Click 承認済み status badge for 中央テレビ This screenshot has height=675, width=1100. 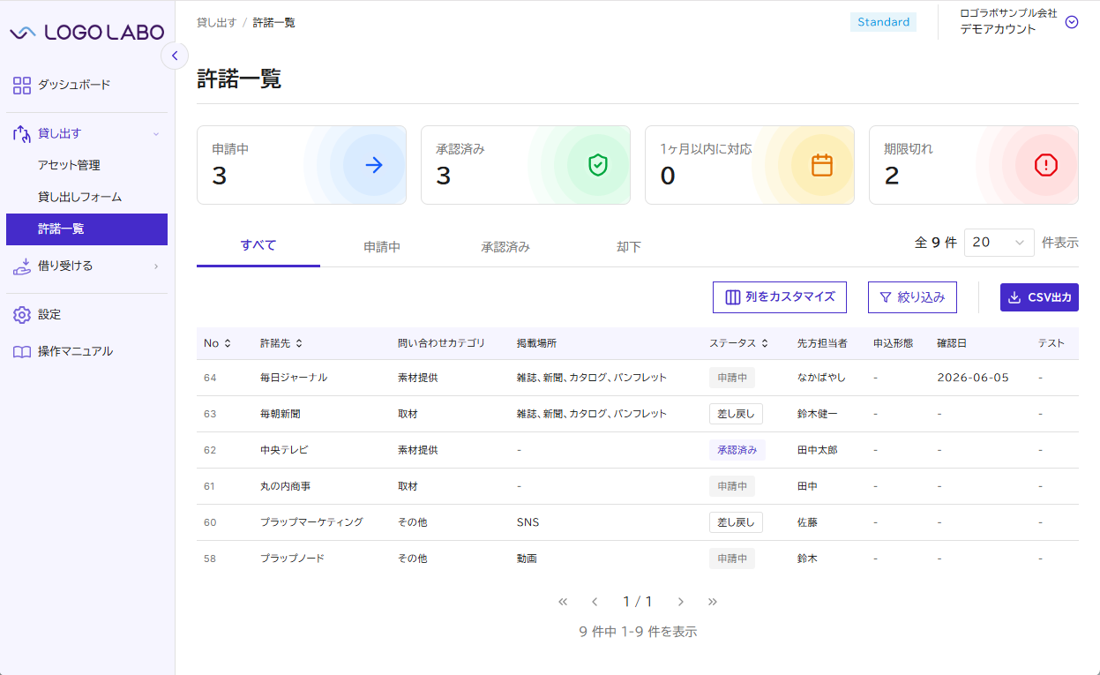[737, 450]
